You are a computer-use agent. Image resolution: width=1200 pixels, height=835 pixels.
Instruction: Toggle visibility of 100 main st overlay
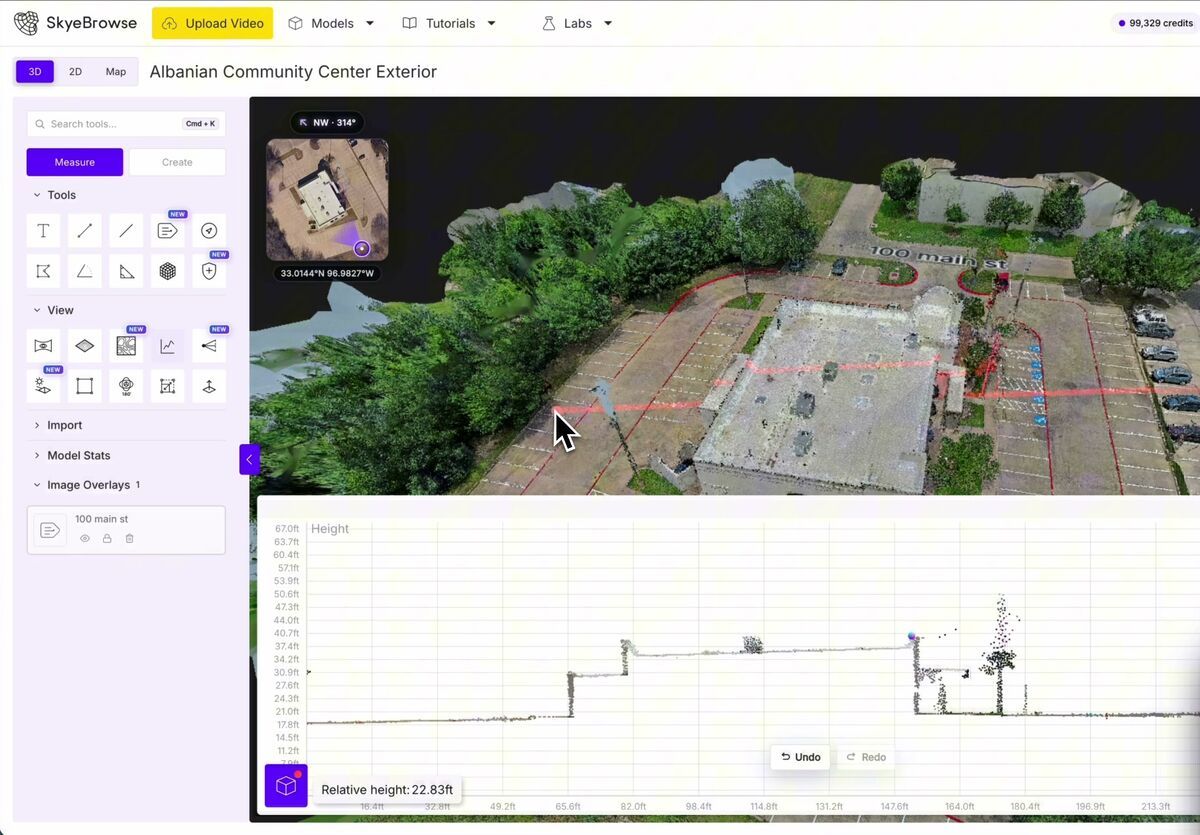pyautogui.click(x=85, y=538)
